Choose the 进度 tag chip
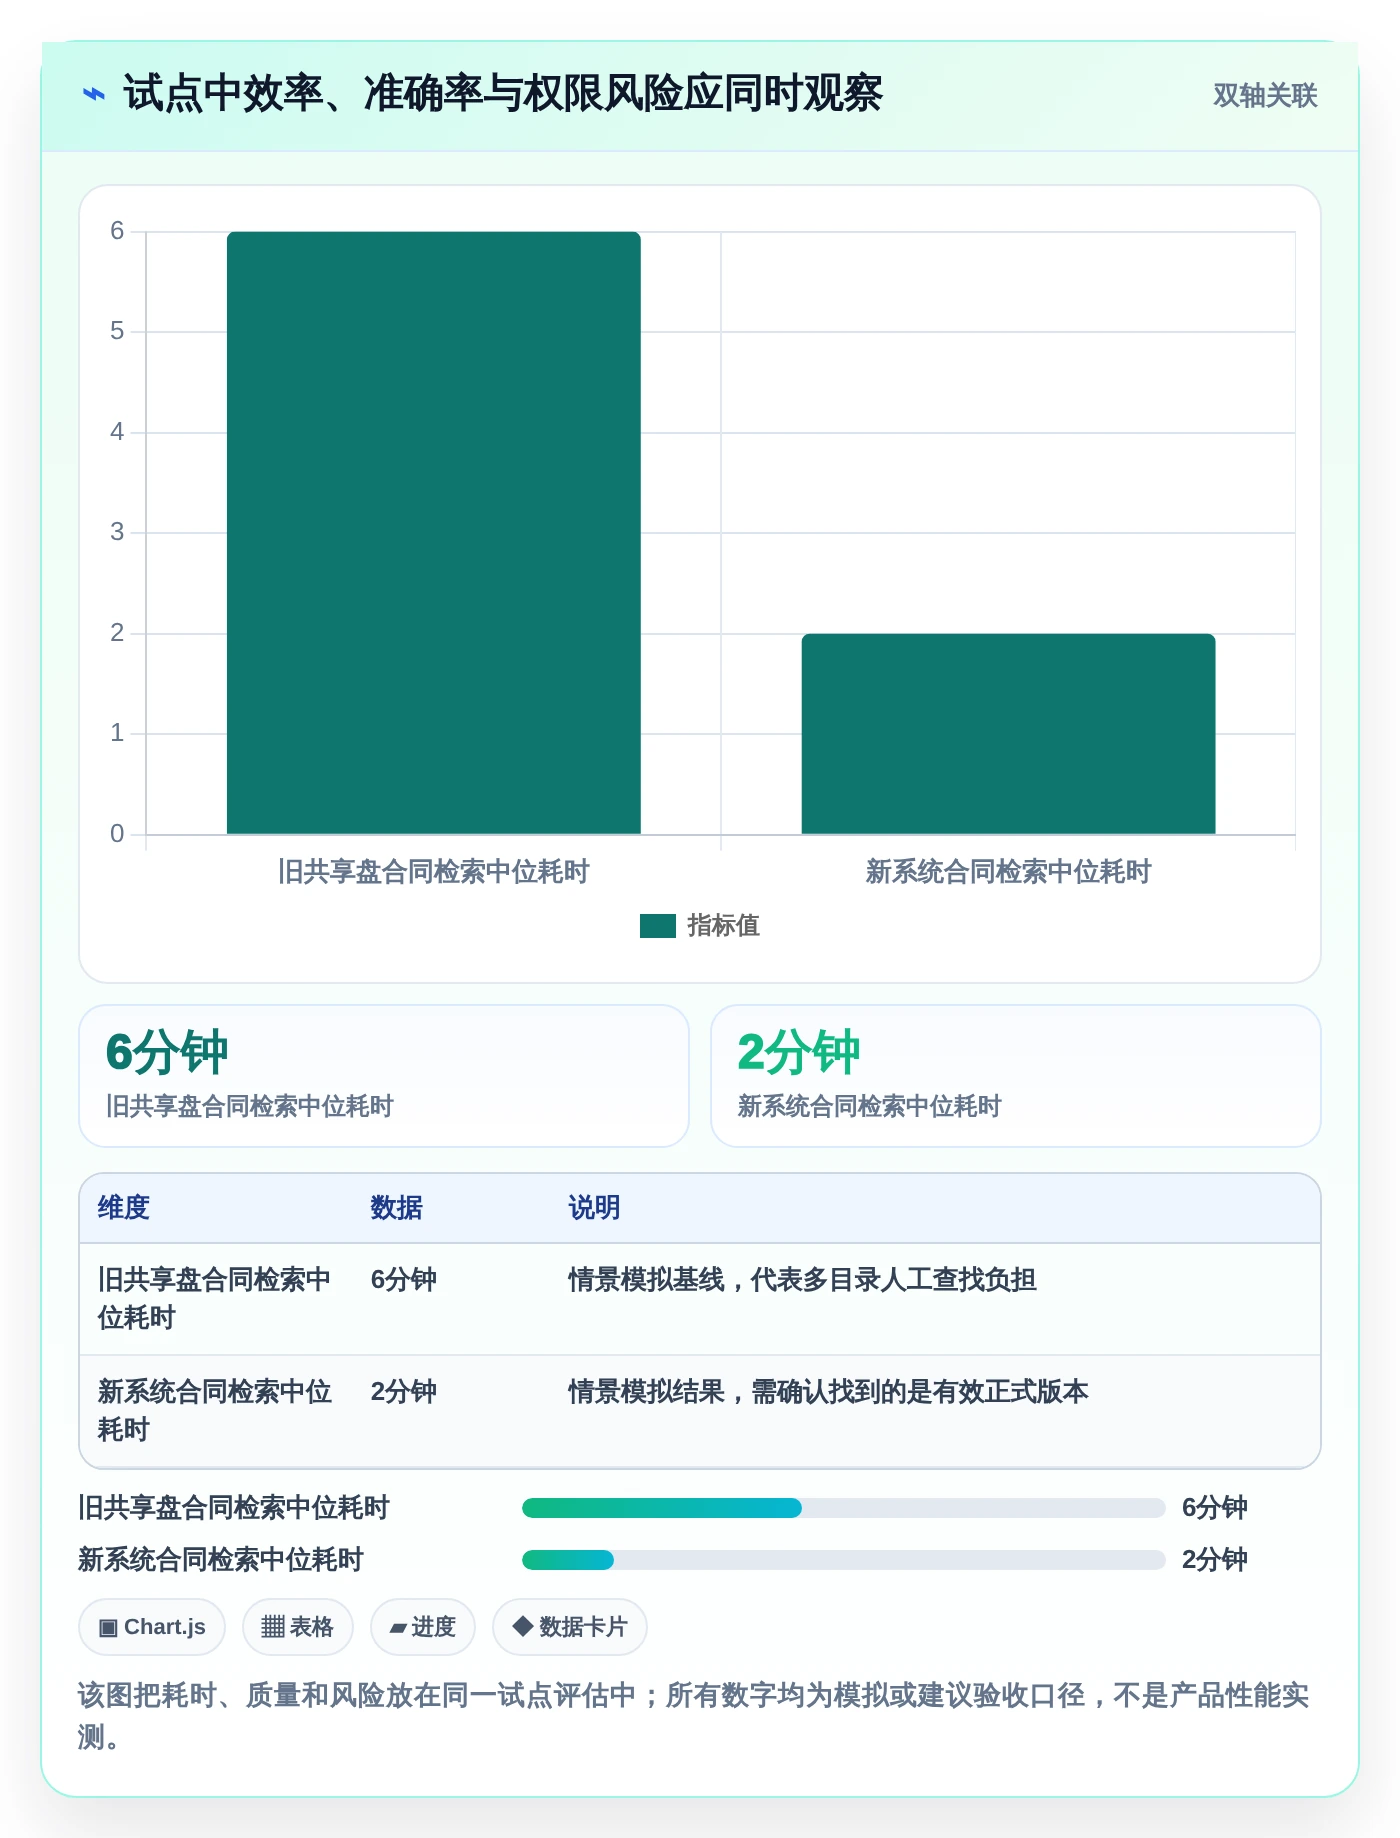 pos(423,1627)
